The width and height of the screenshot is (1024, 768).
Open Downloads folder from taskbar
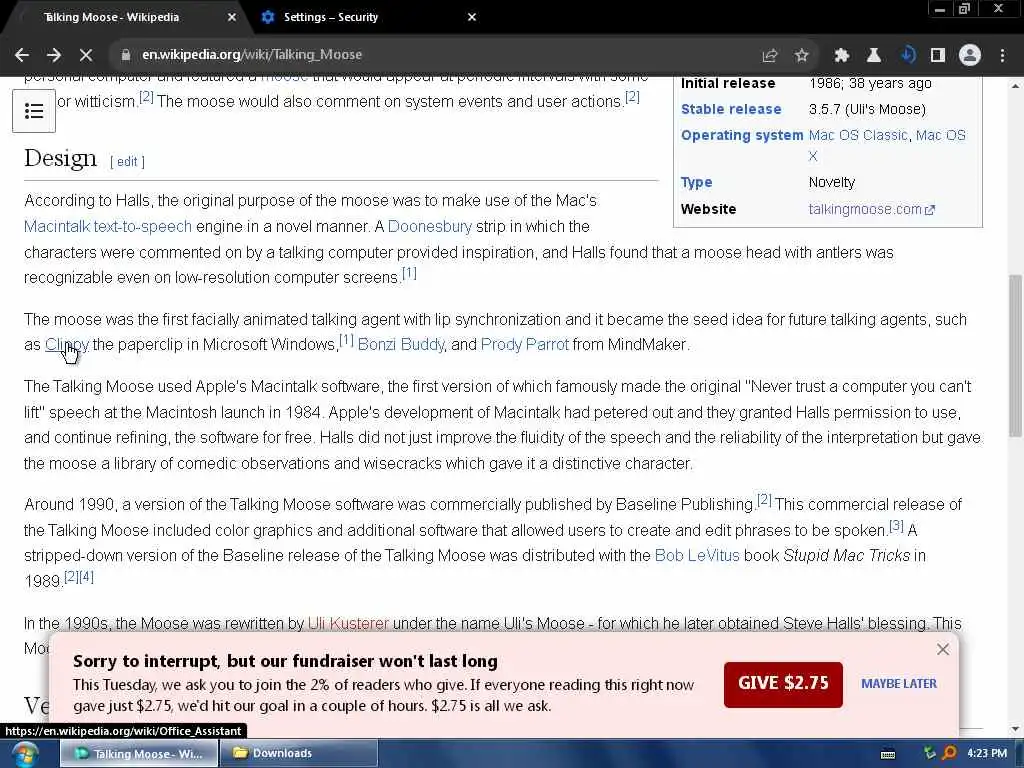tap(299, 754)
